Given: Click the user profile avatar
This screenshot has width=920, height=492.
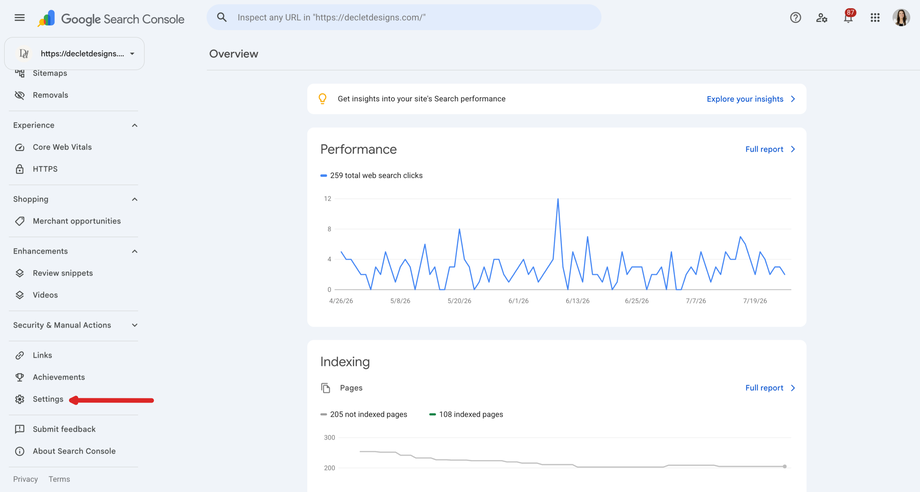Looking at the screenshot, I should (x=901, y=18).
